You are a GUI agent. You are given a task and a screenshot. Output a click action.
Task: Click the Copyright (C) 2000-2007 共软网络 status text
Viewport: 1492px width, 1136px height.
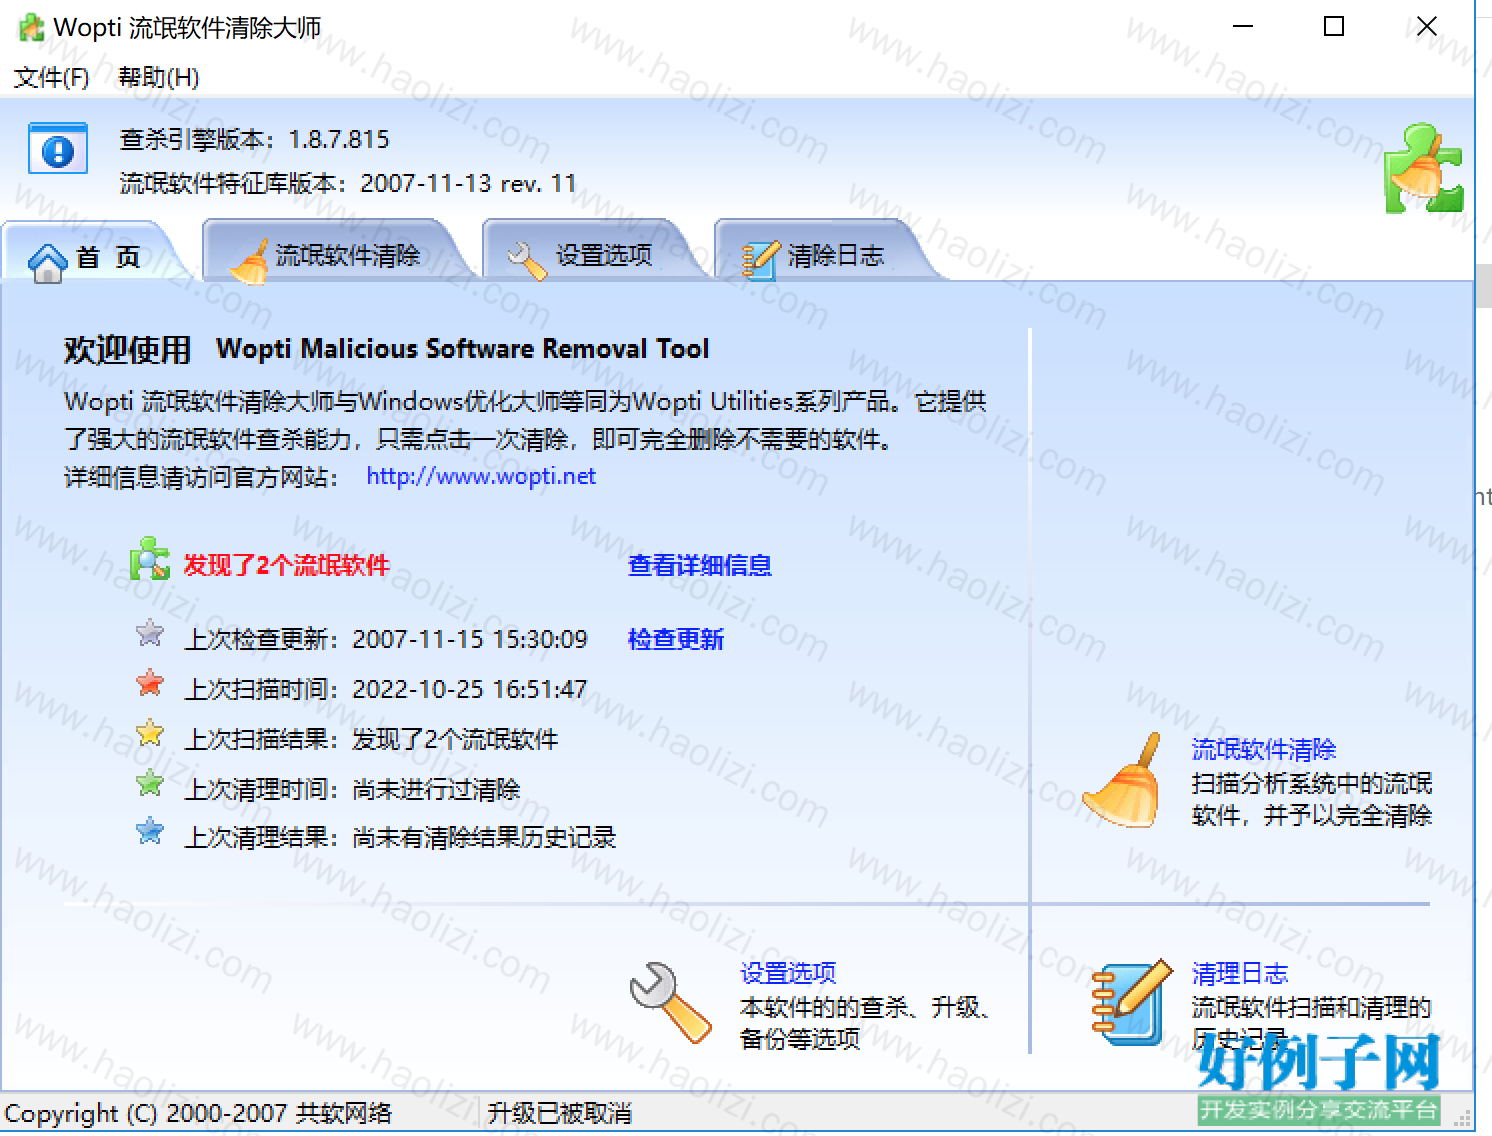pos(198,1113)
